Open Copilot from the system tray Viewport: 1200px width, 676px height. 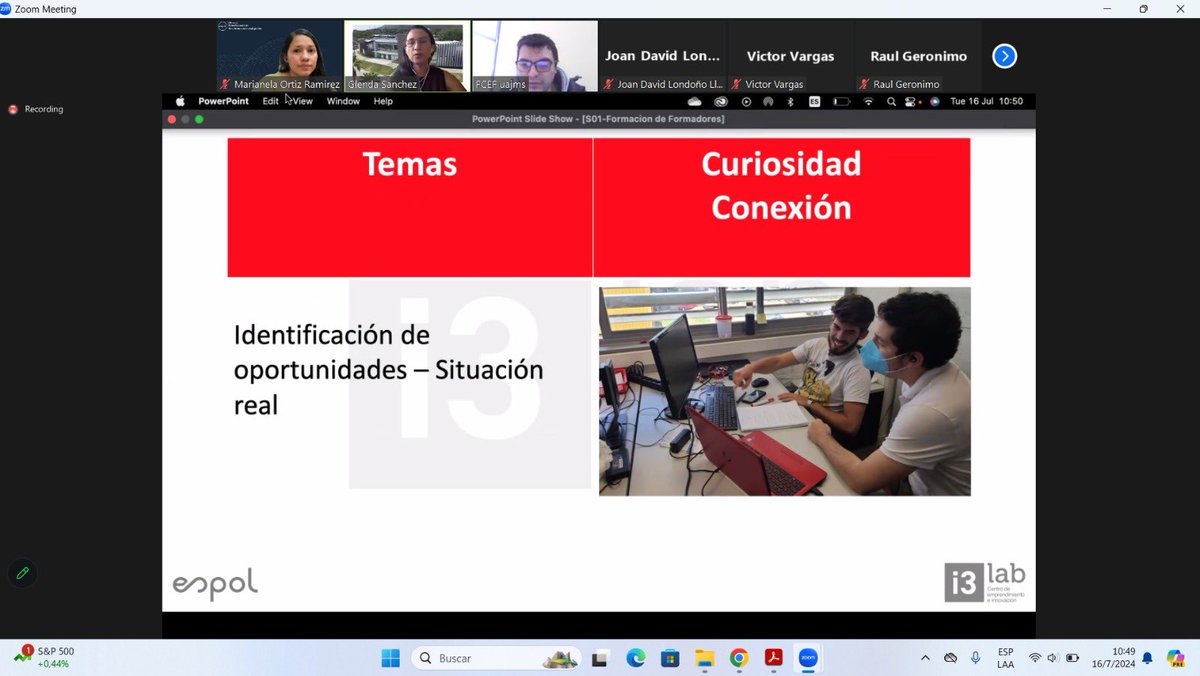[1177, 658]
